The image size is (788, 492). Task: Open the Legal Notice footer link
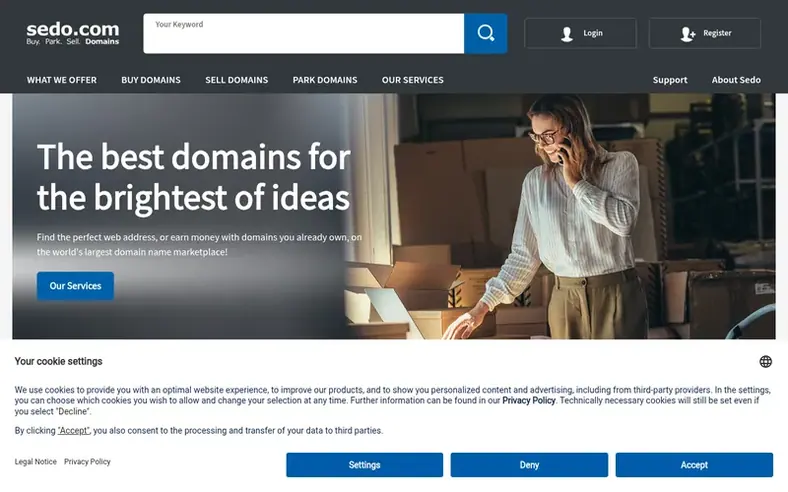36,462
